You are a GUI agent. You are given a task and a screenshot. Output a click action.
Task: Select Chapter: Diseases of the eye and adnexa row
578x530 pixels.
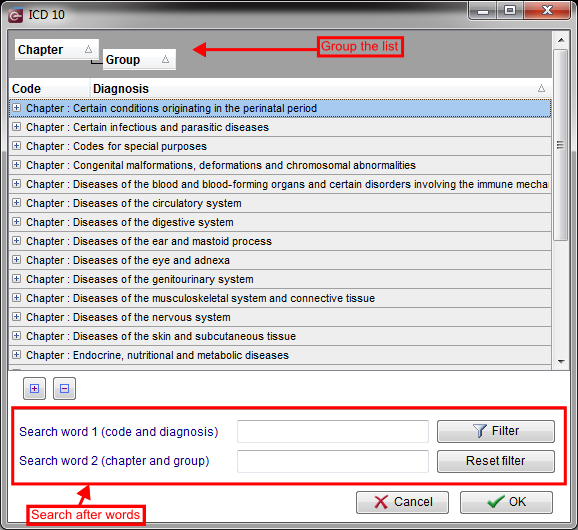click(x=280, y=260)
